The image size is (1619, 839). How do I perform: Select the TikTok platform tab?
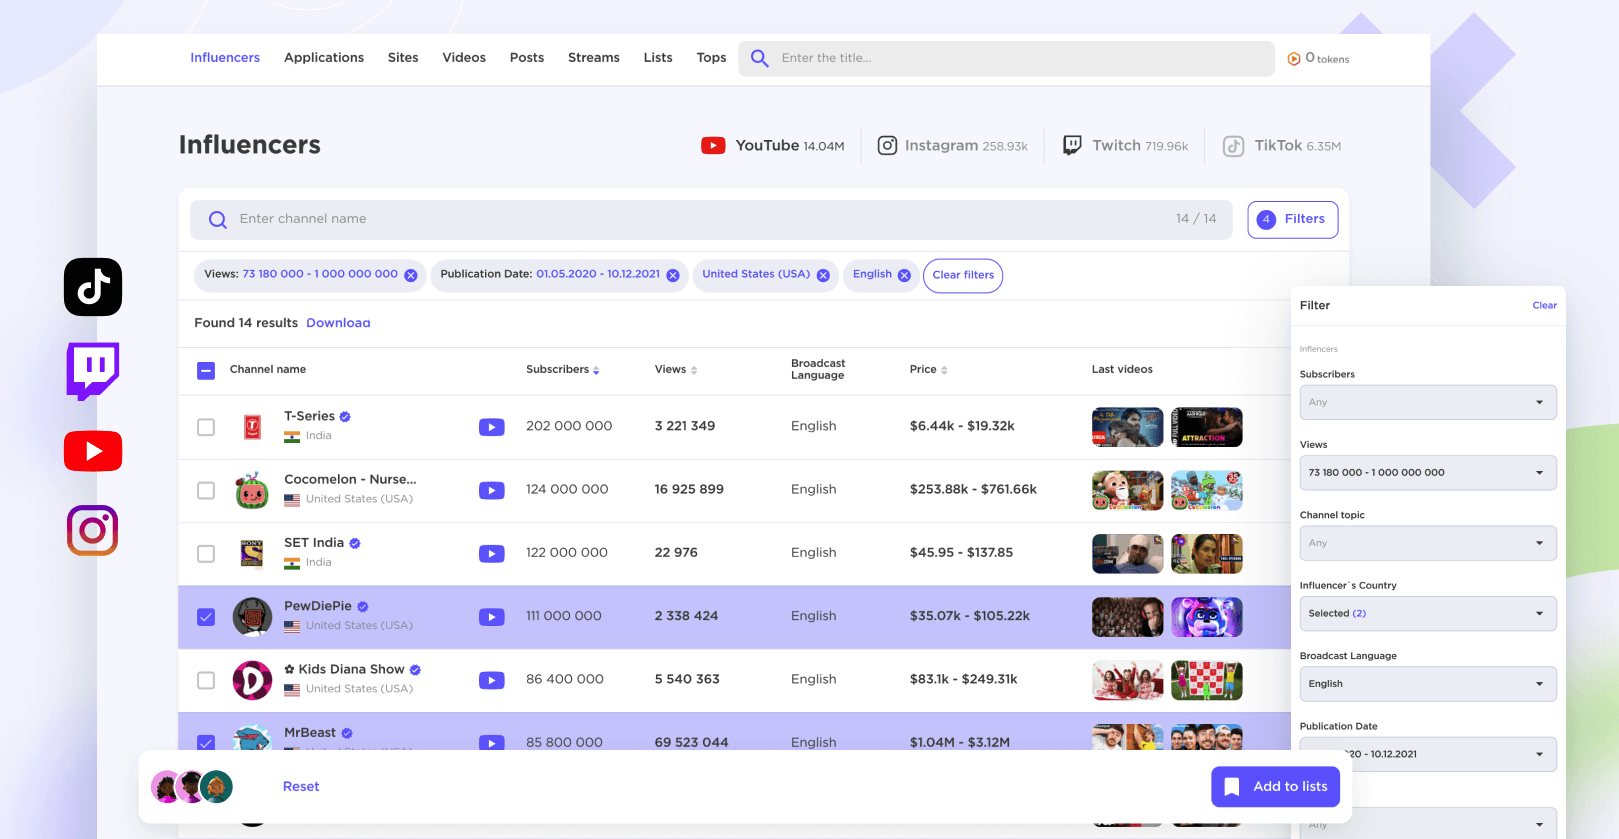[1282, 146]
